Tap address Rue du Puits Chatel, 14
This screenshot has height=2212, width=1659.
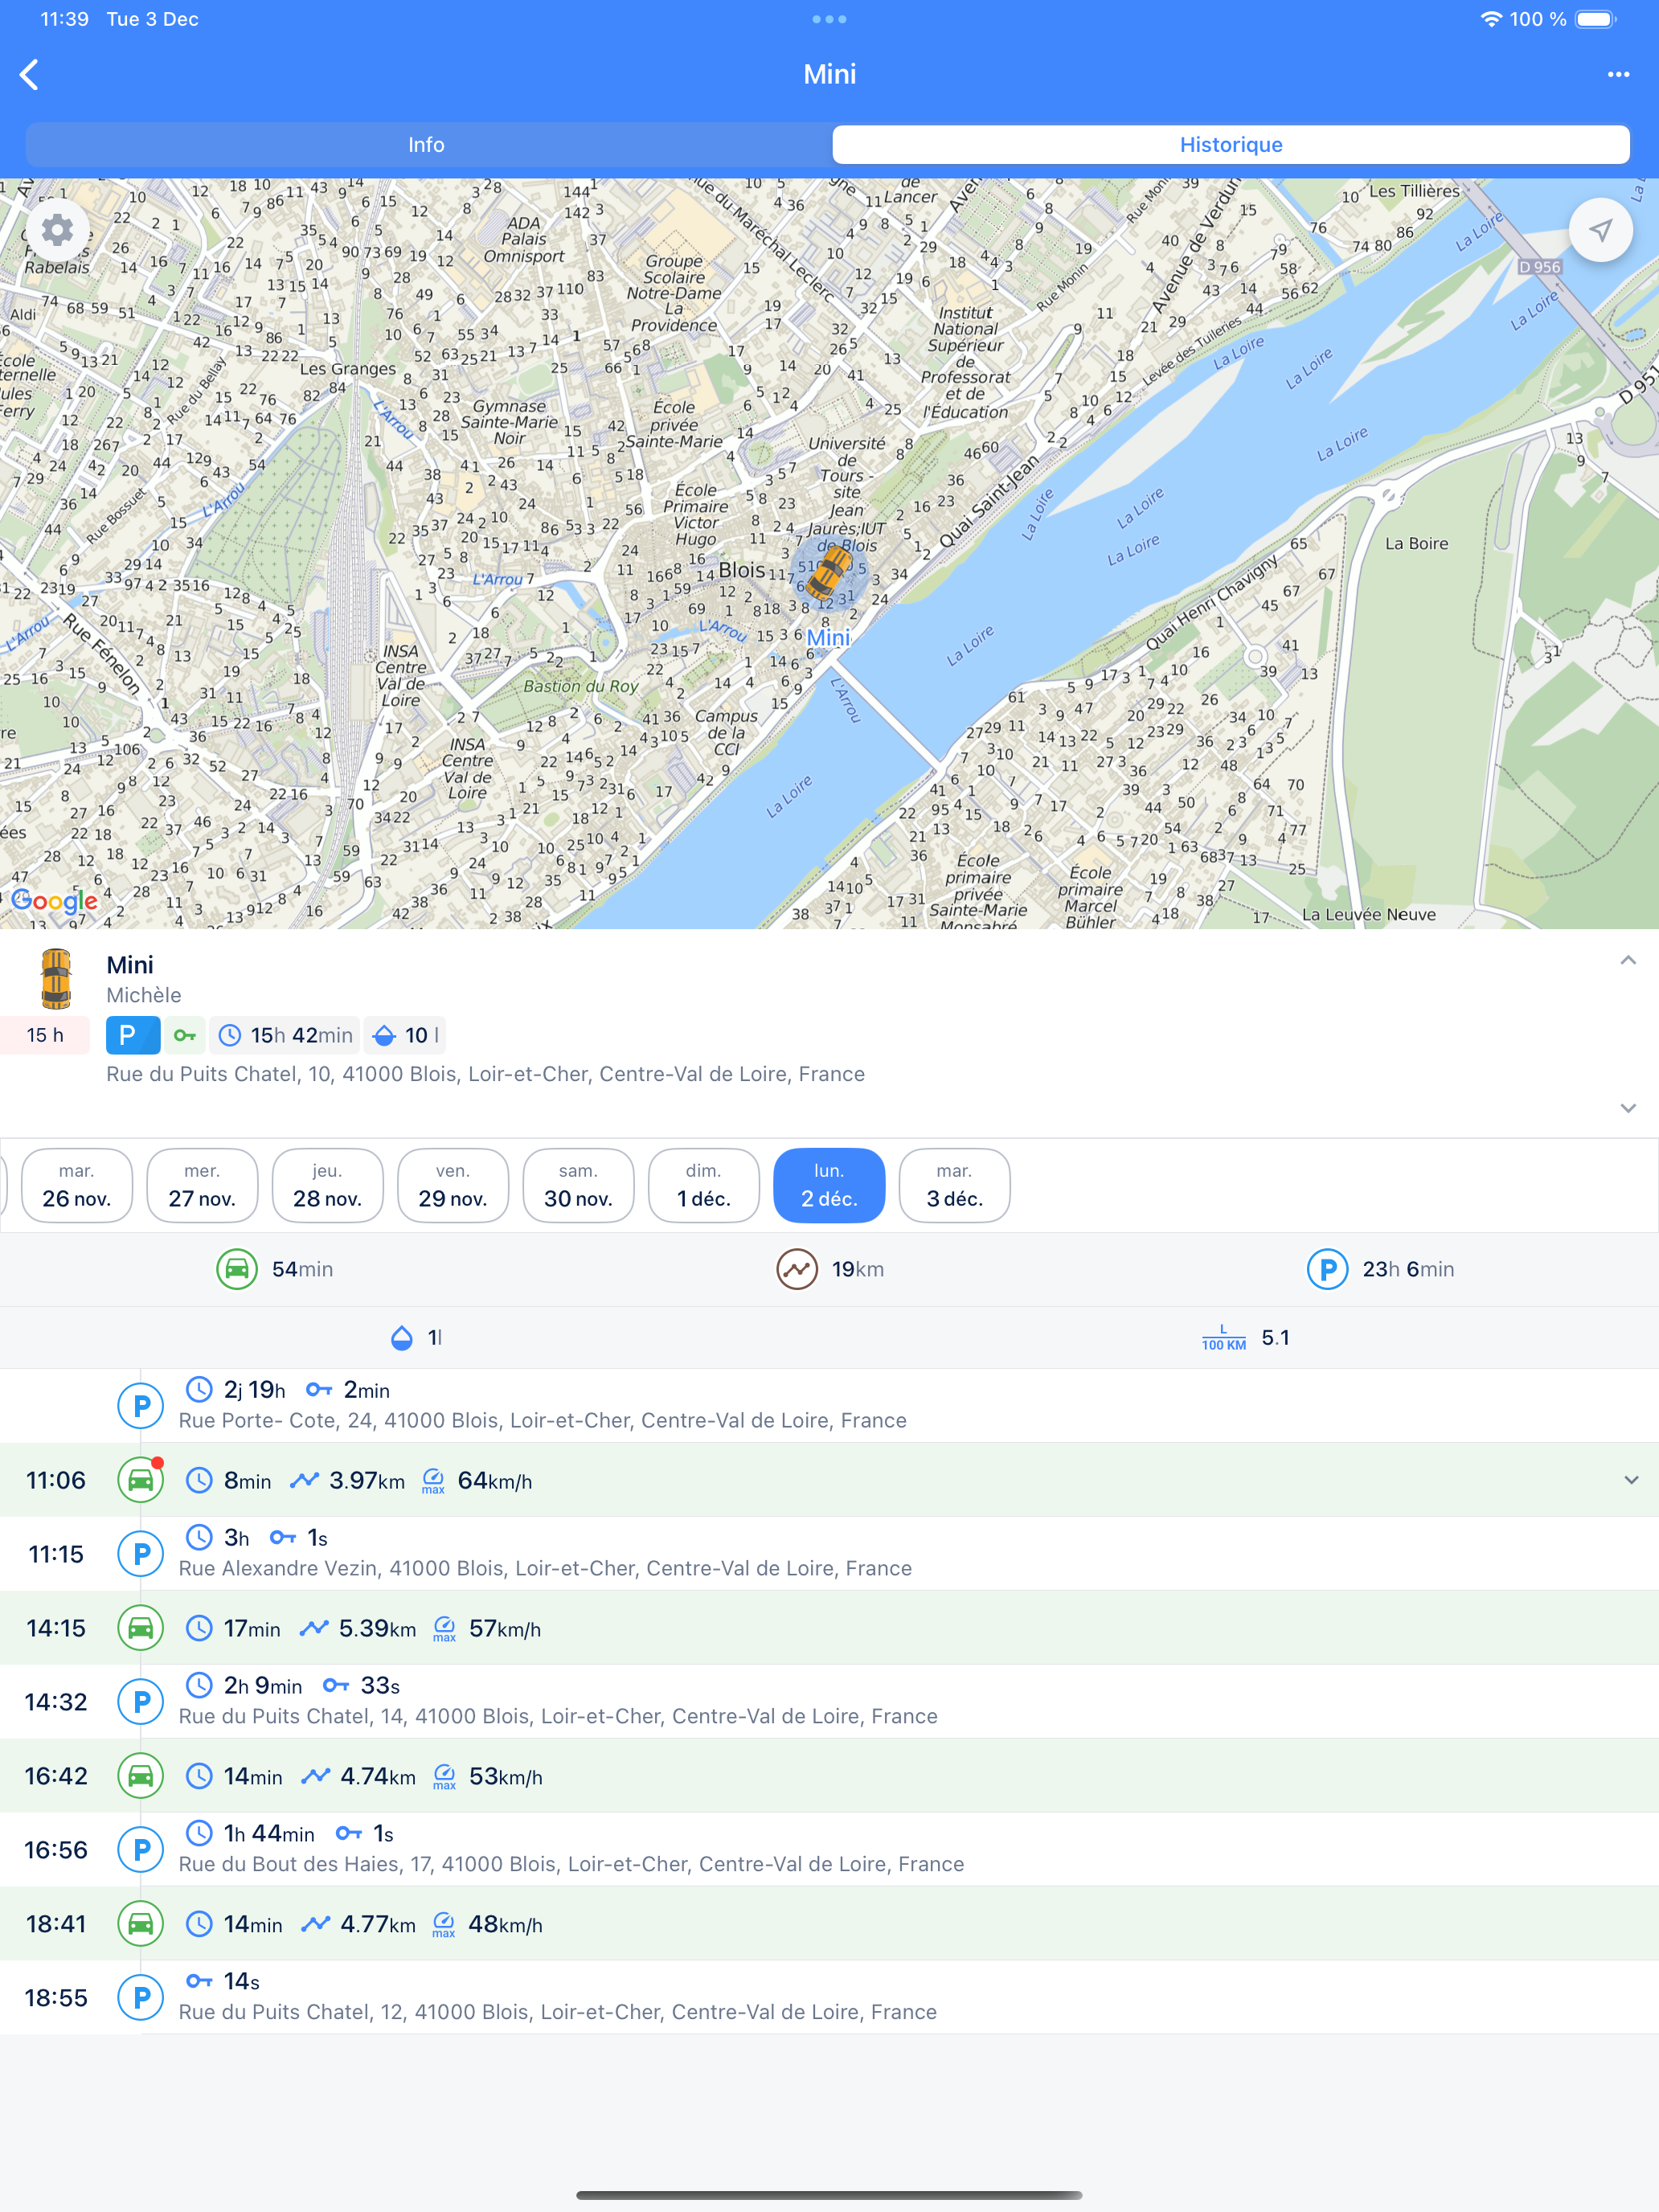coord(558,1716)
